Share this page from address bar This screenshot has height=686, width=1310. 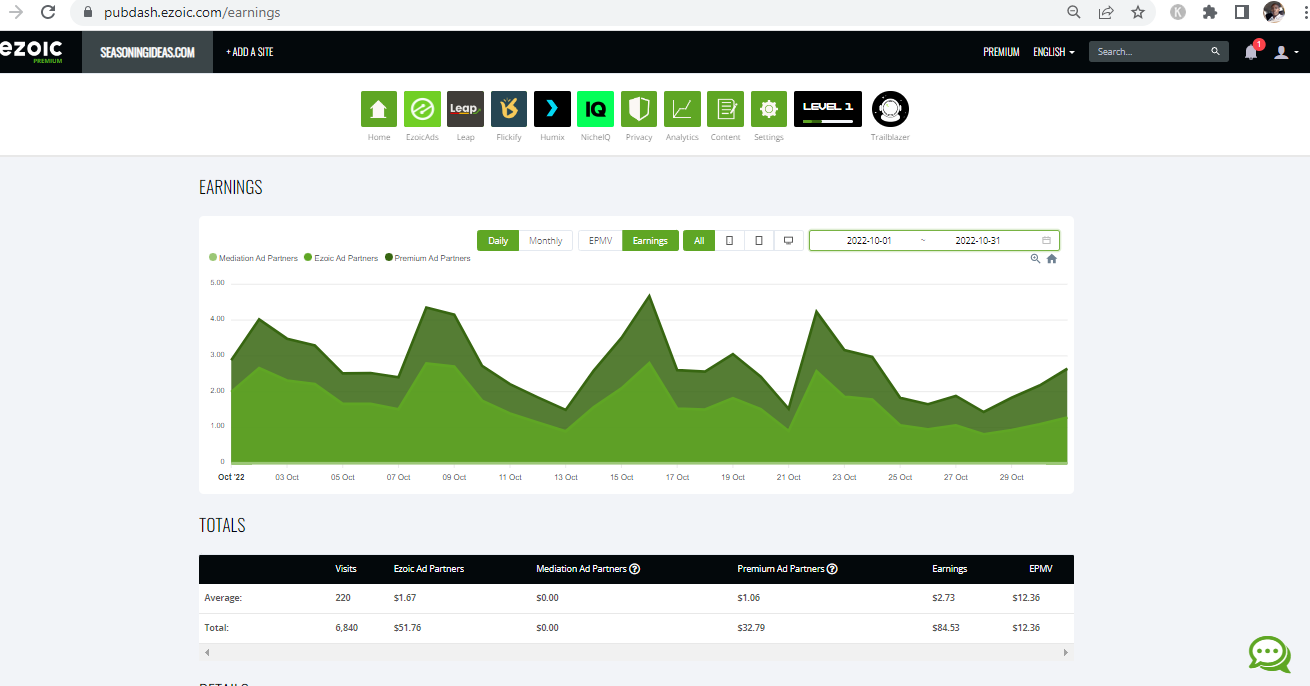(x=1106, y=13)
